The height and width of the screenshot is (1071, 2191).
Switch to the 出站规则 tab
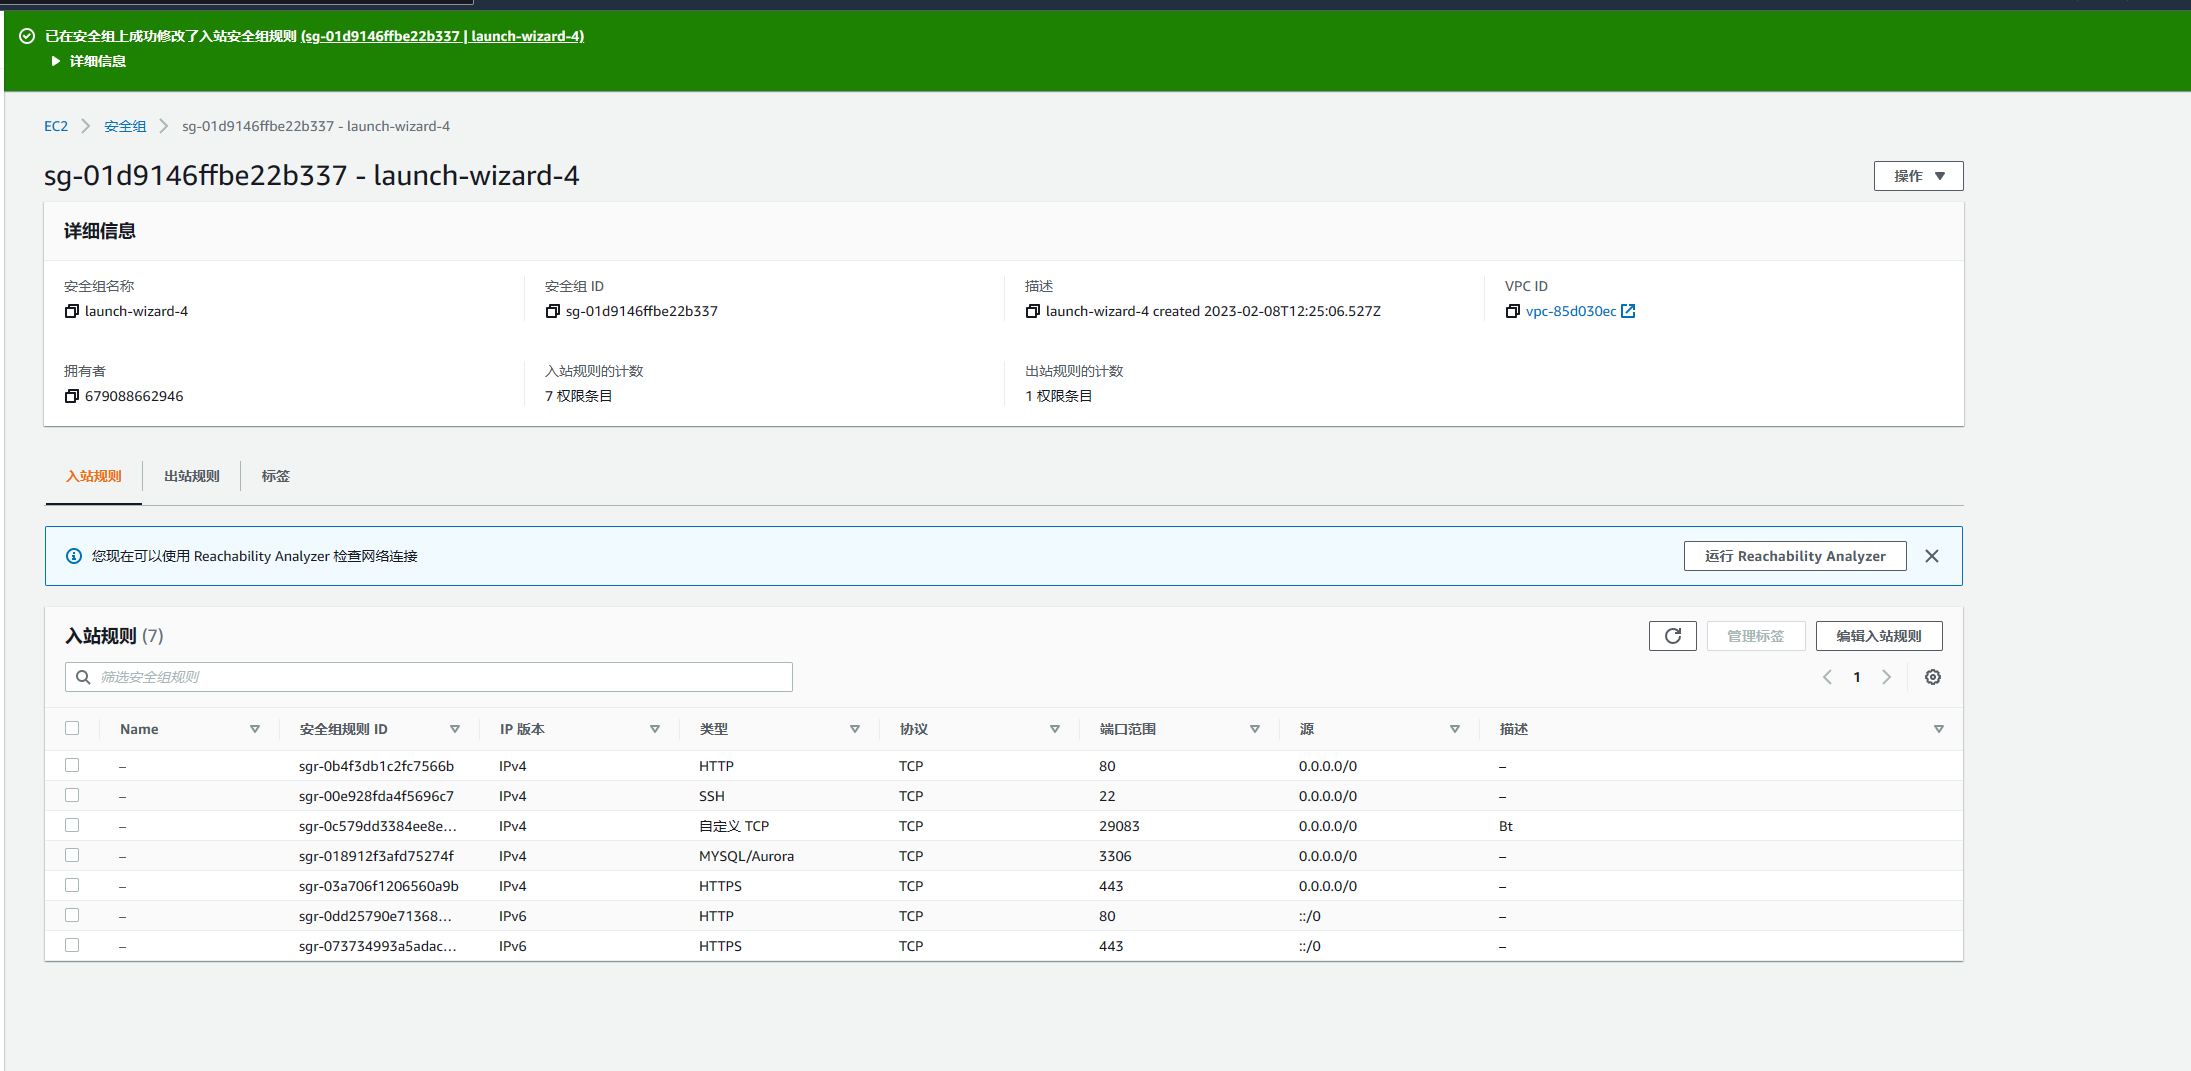pos(192,476)
